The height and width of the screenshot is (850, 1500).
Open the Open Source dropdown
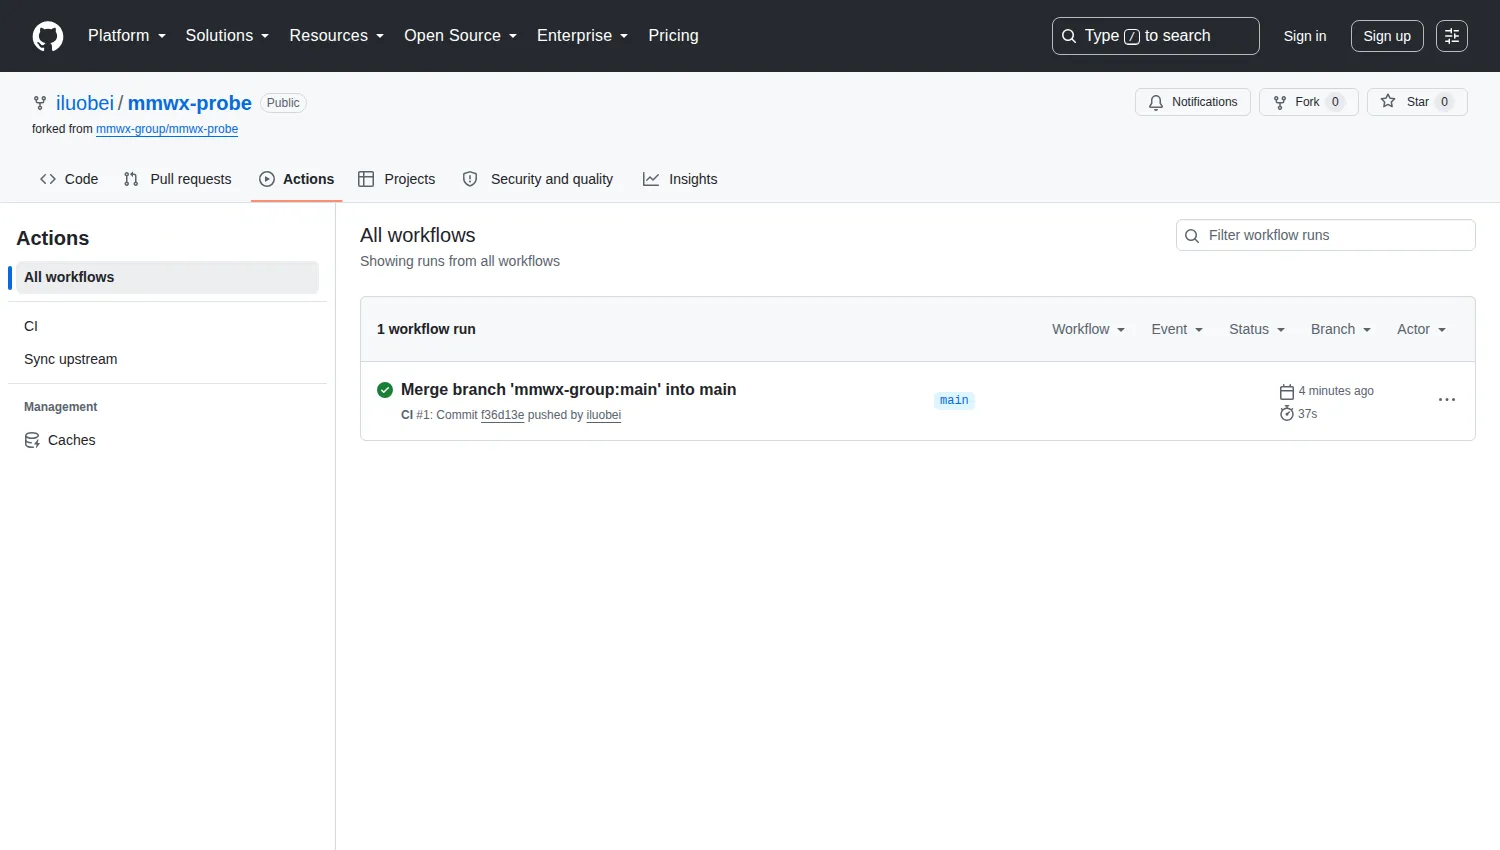tap(461, 36)
